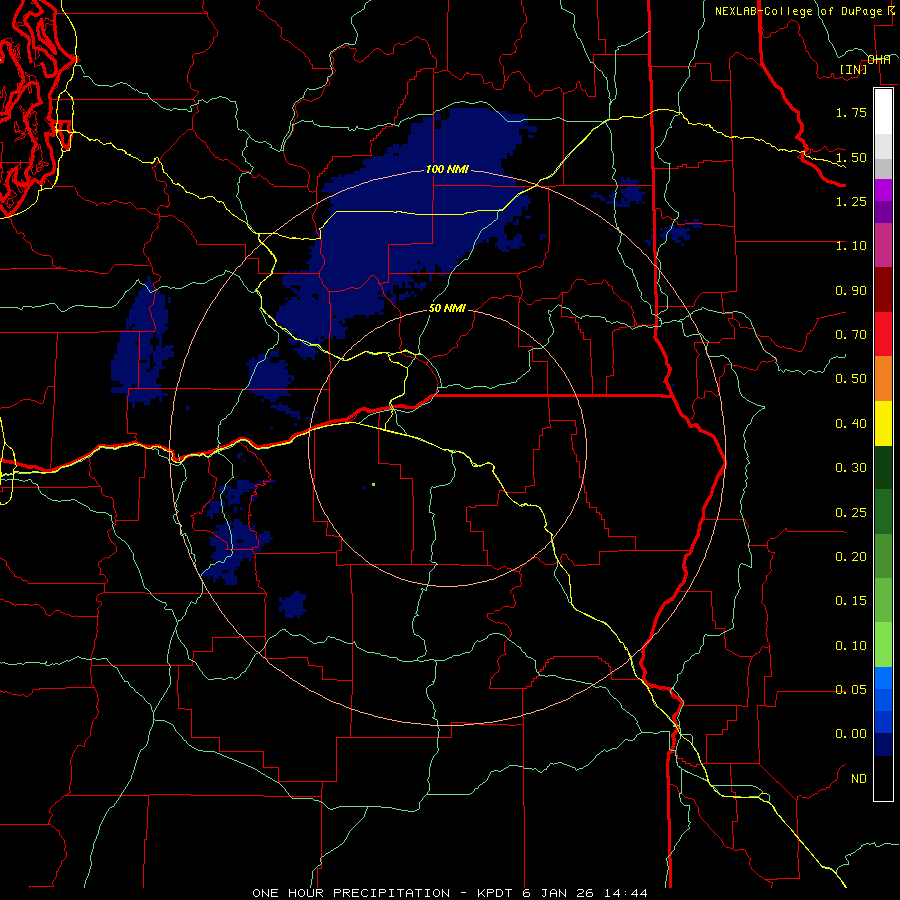Image resolution: width=900 pixels, height=900 pixels.
Task: Click the 0.70 legend value
Action: click(851, 335)
